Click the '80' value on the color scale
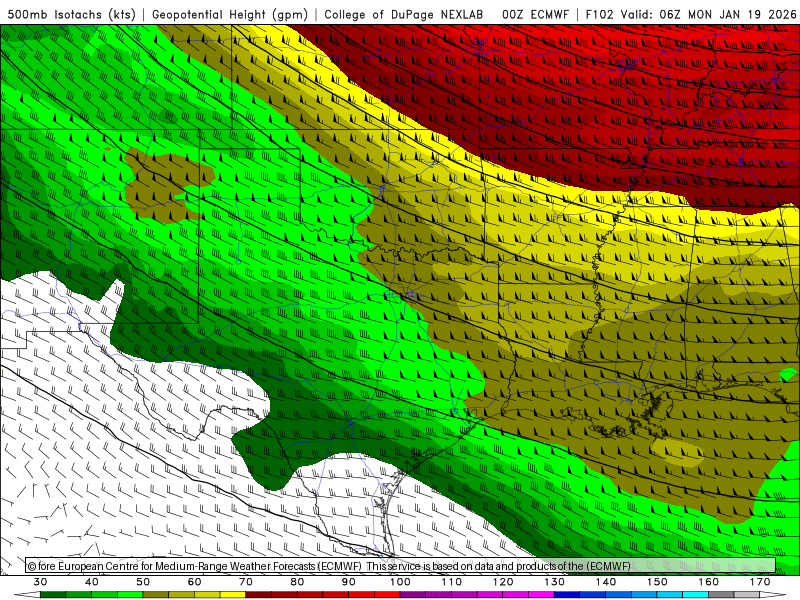800x600 pixels. point(297,582)
